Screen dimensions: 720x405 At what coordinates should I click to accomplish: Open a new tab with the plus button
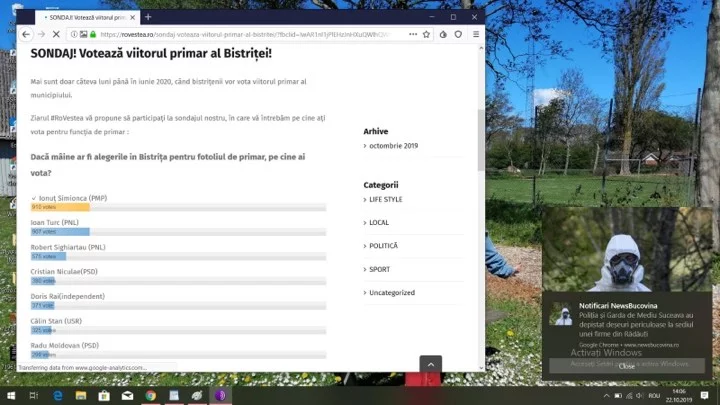click(x=148, y=17)
